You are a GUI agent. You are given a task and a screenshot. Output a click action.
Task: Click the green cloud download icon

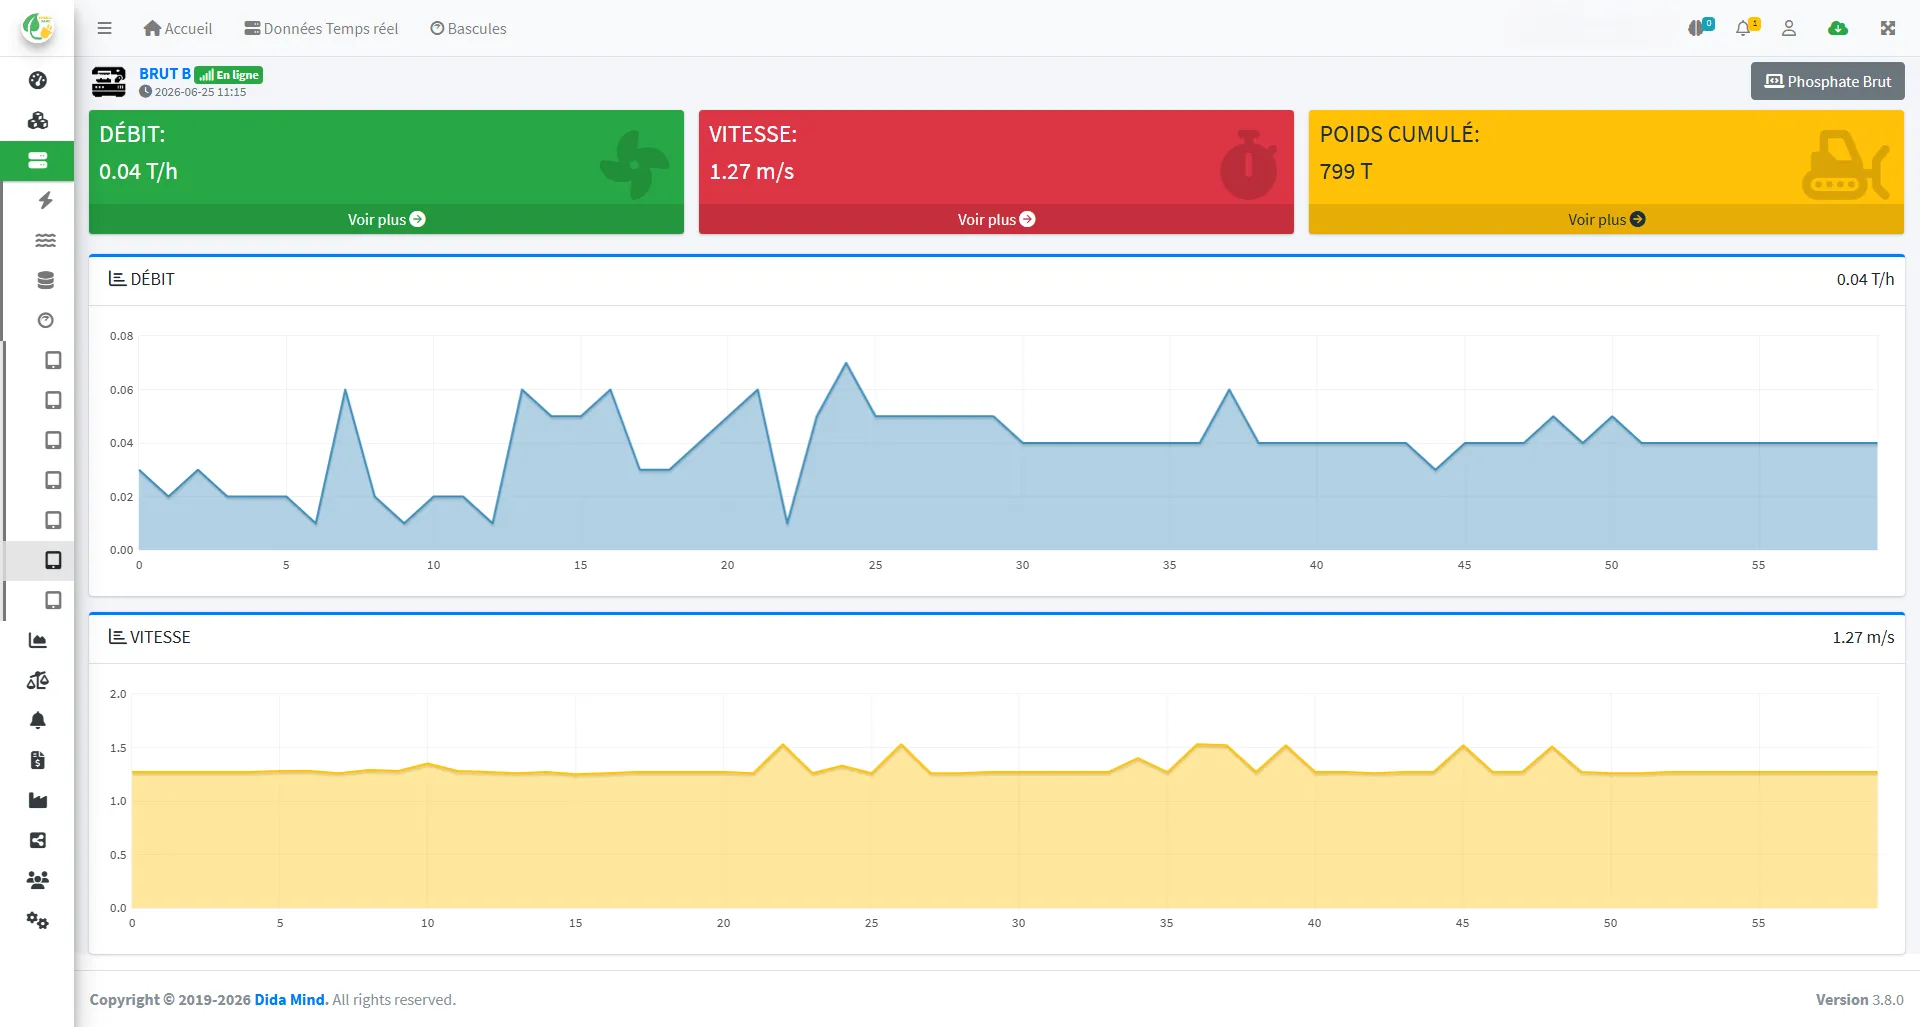point(1838,28)
